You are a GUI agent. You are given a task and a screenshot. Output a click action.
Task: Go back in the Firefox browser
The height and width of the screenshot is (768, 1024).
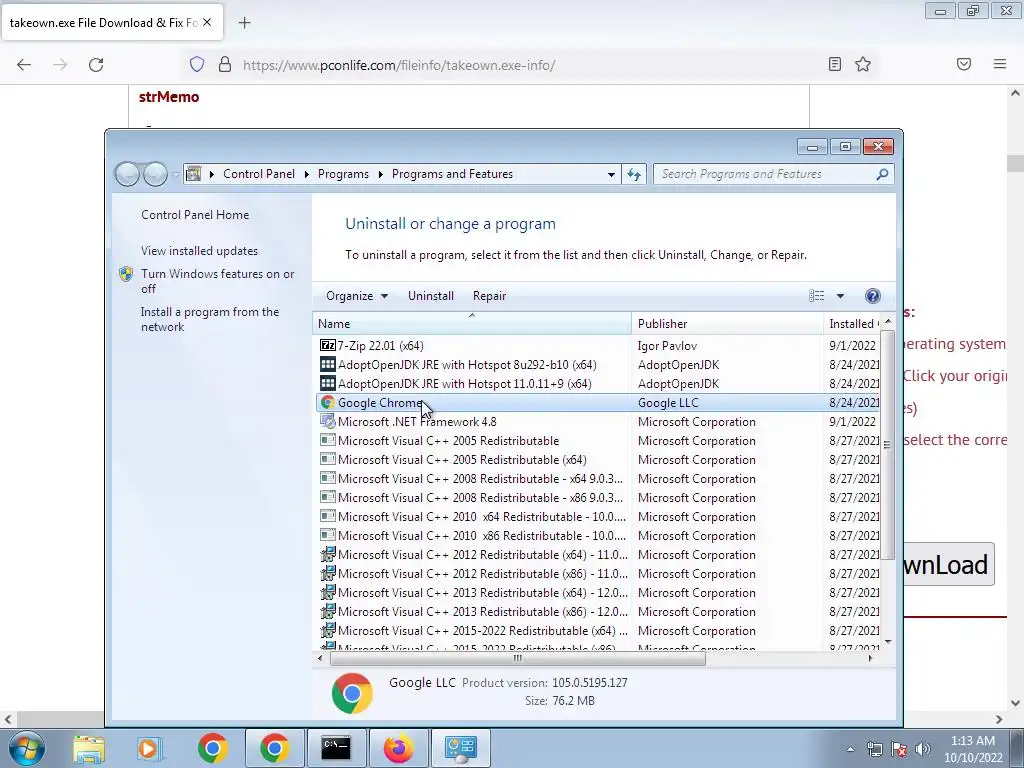[x=24, y=65]
